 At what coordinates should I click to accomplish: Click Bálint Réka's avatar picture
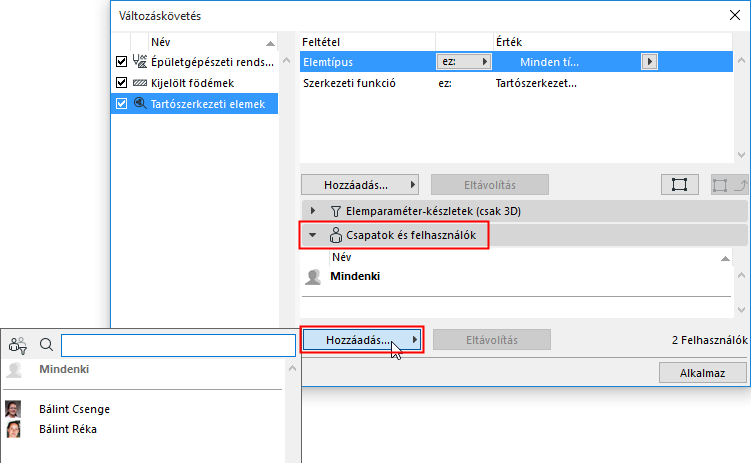[14, 429]
